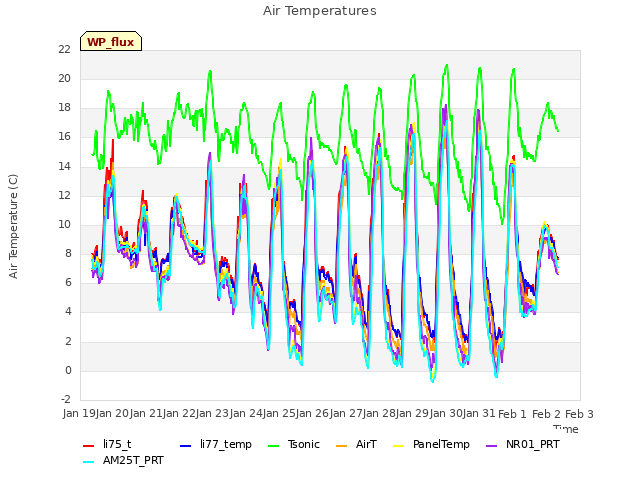This screenshot has height=480, width=640.
Task: Click the red li75_t legend swatch
Action: (89, 446)
